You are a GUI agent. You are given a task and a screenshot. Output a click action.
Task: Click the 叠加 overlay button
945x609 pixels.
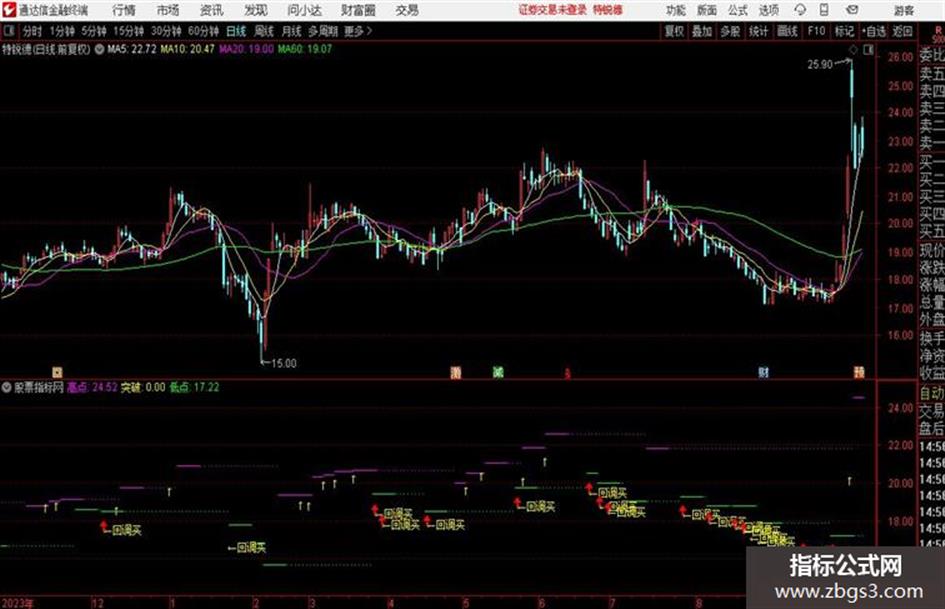click(x=702, y=31)
